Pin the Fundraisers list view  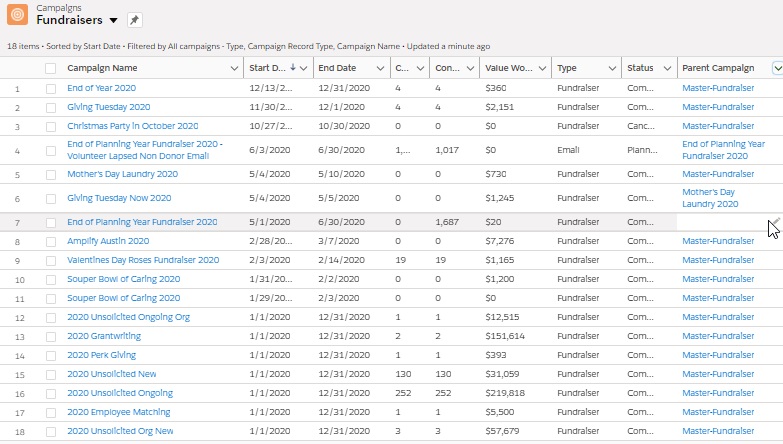[x=135, y=20]
